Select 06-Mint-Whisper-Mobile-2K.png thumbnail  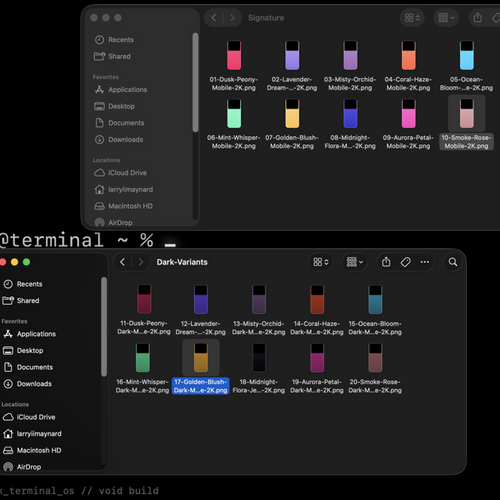234,114
